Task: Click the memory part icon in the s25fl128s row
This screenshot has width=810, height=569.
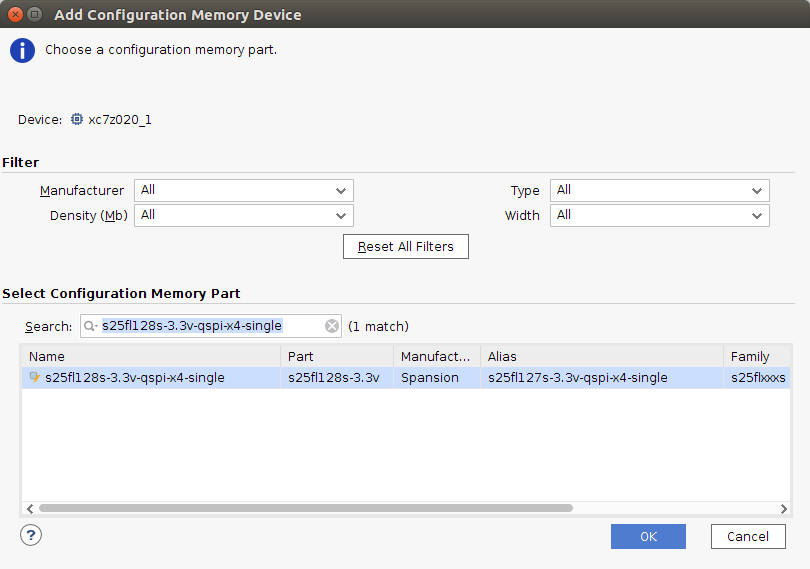Action: [35, 377]
